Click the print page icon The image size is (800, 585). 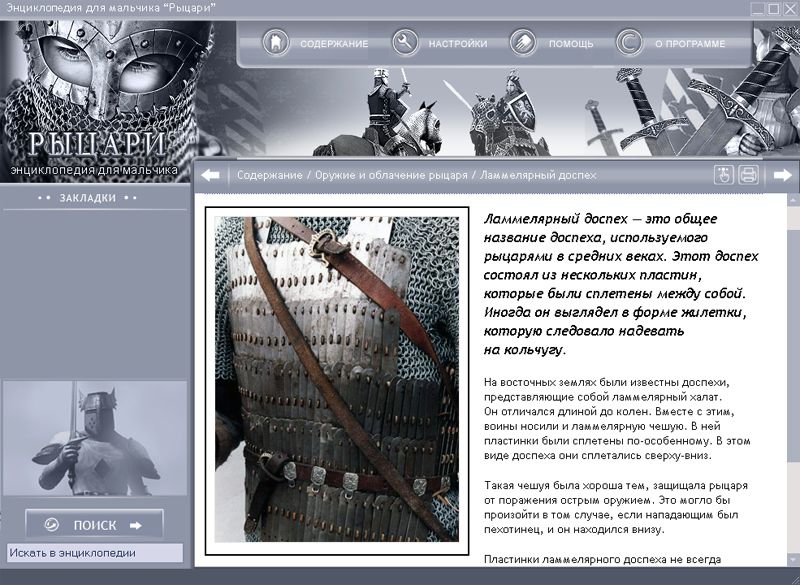pos(748,175)
